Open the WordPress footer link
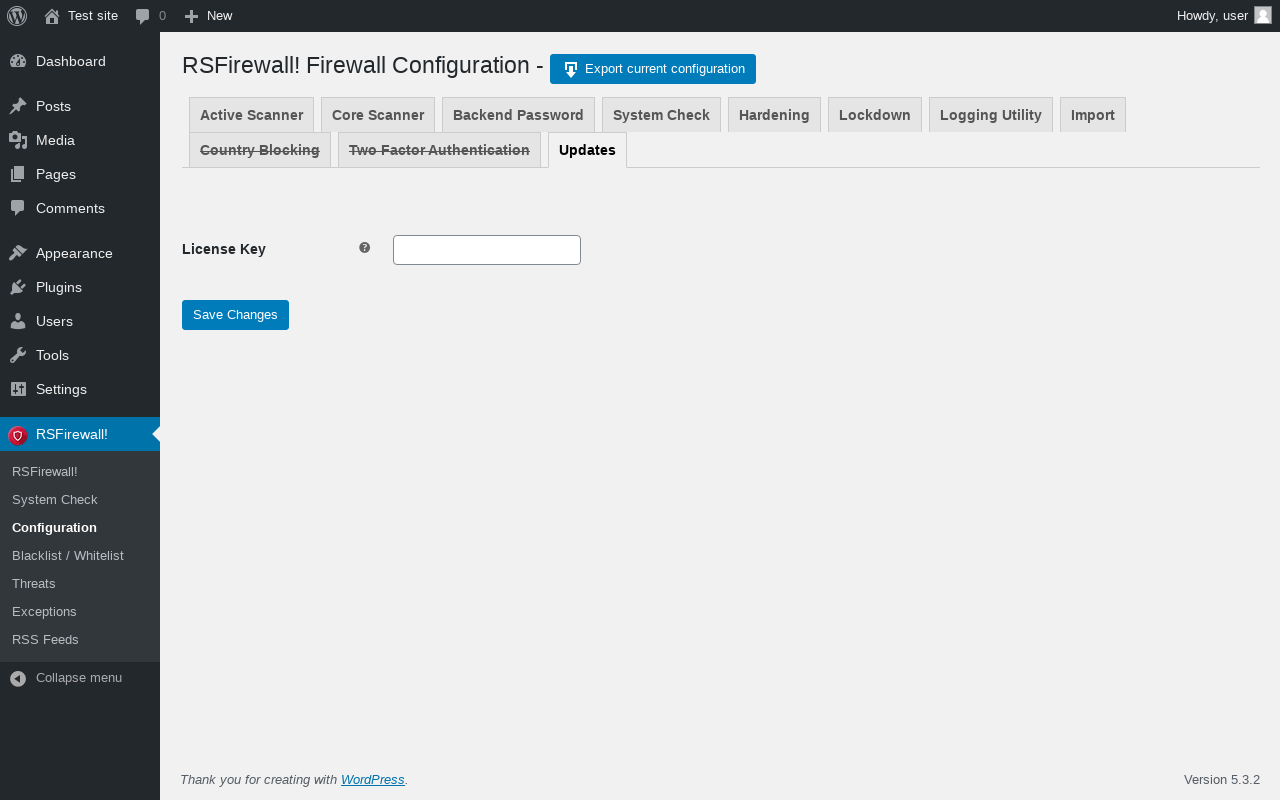Viewport: 1280px width, 800px height. click(373, 780)
